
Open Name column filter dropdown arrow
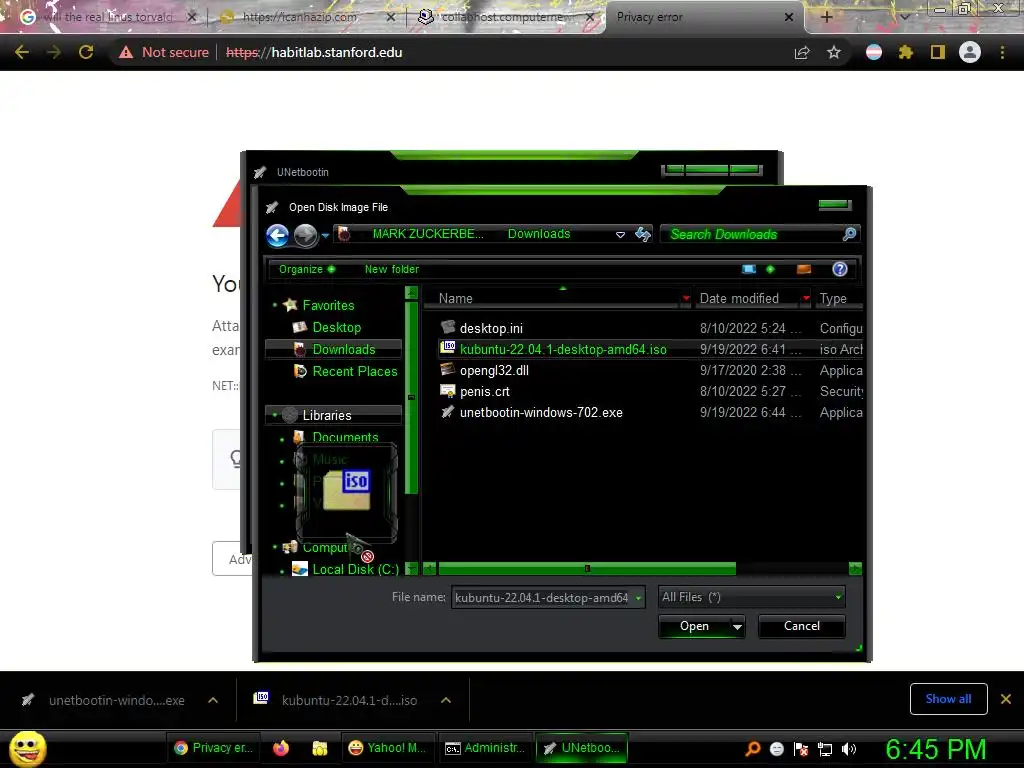(x=686, y=298)
